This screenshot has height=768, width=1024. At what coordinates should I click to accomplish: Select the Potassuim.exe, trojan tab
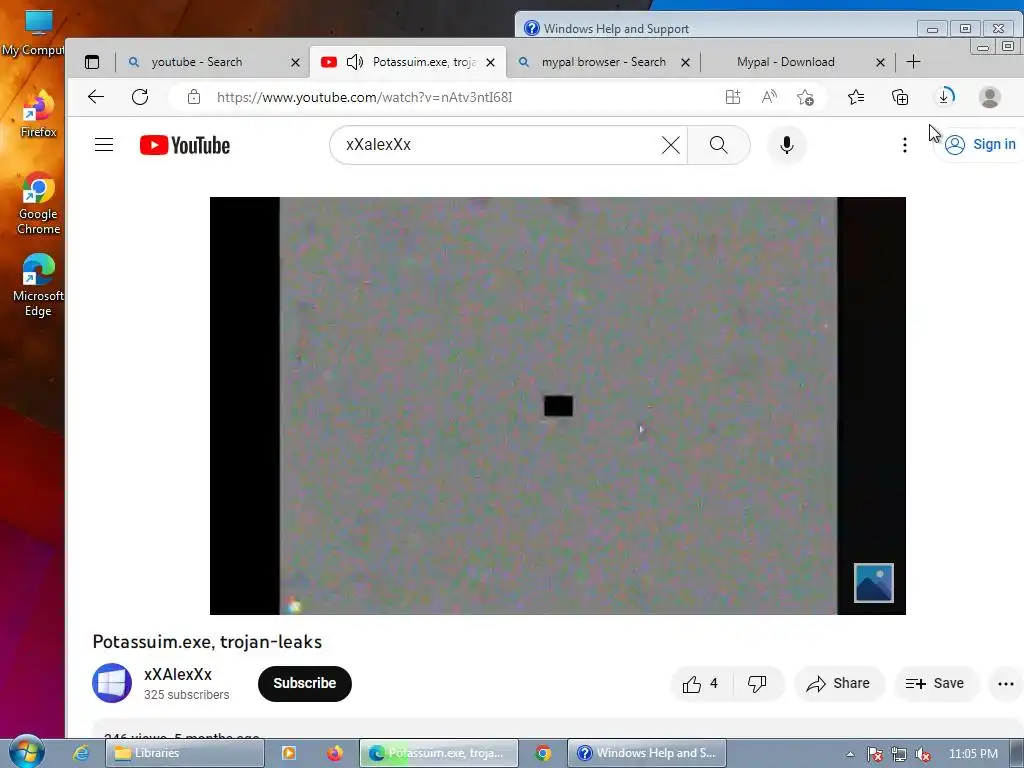click(424, 62)
